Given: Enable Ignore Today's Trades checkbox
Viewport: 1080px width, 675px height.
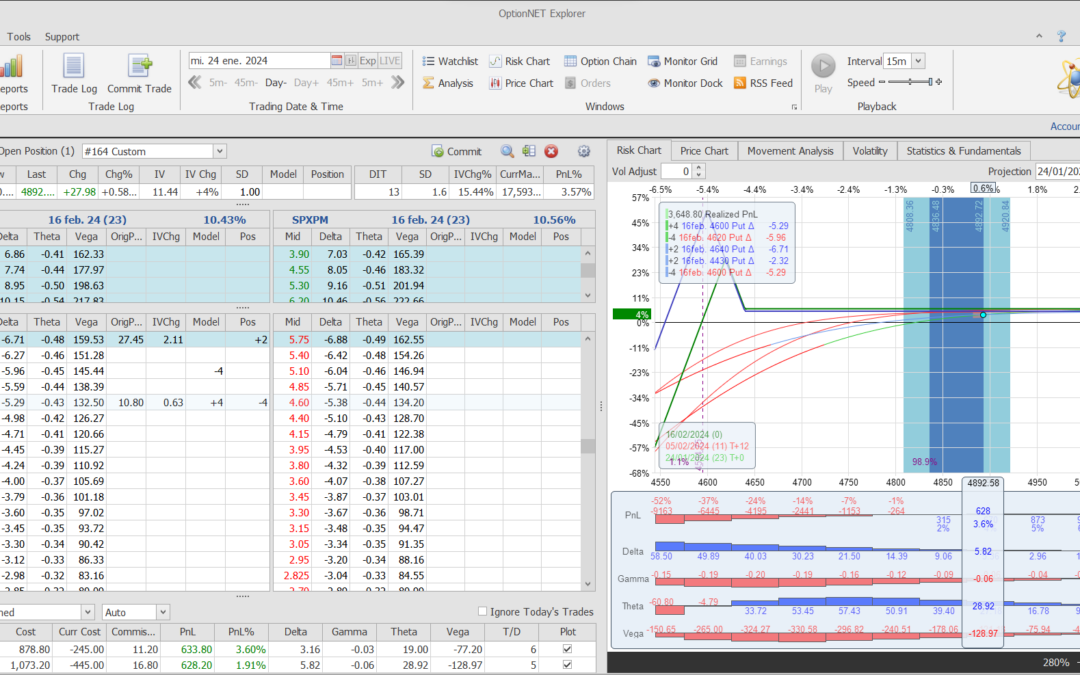Looking at the screenshot, I should (x=483, y=612).
